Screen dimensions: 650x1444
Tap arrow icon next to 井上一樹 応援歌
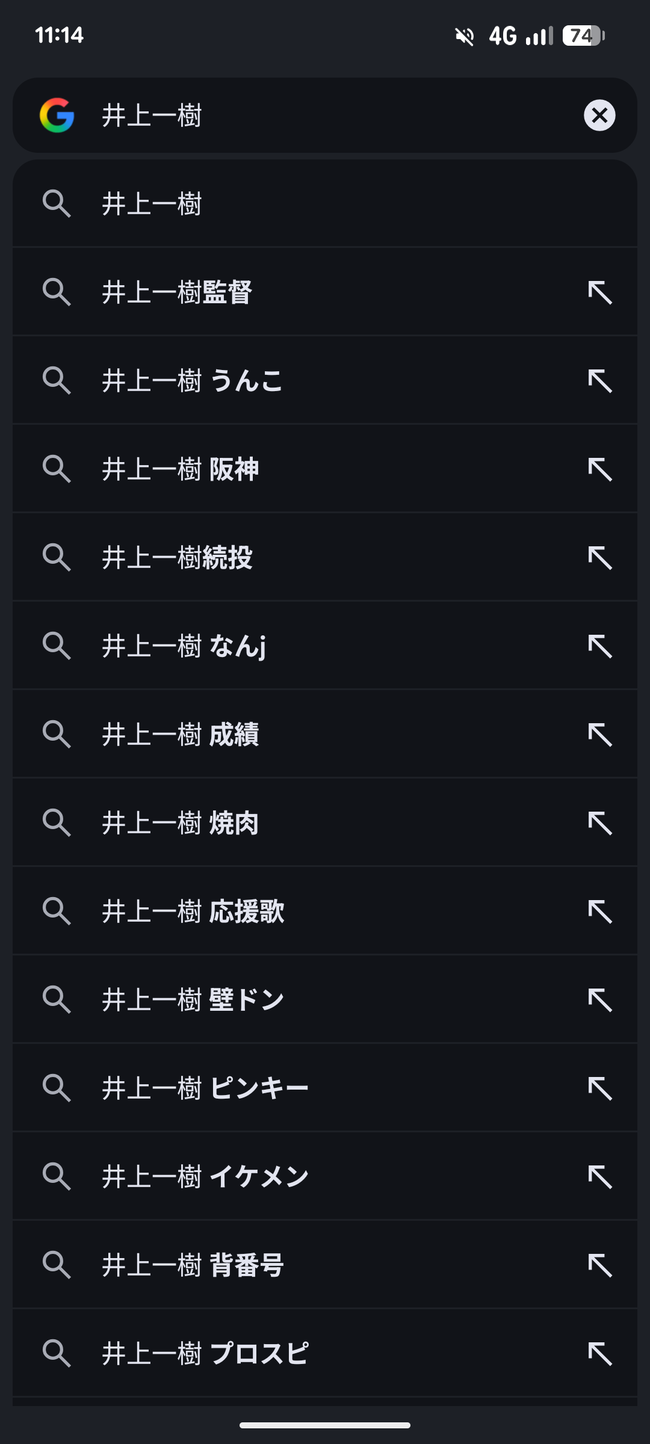pyautogui.click(x=599, y=911)
